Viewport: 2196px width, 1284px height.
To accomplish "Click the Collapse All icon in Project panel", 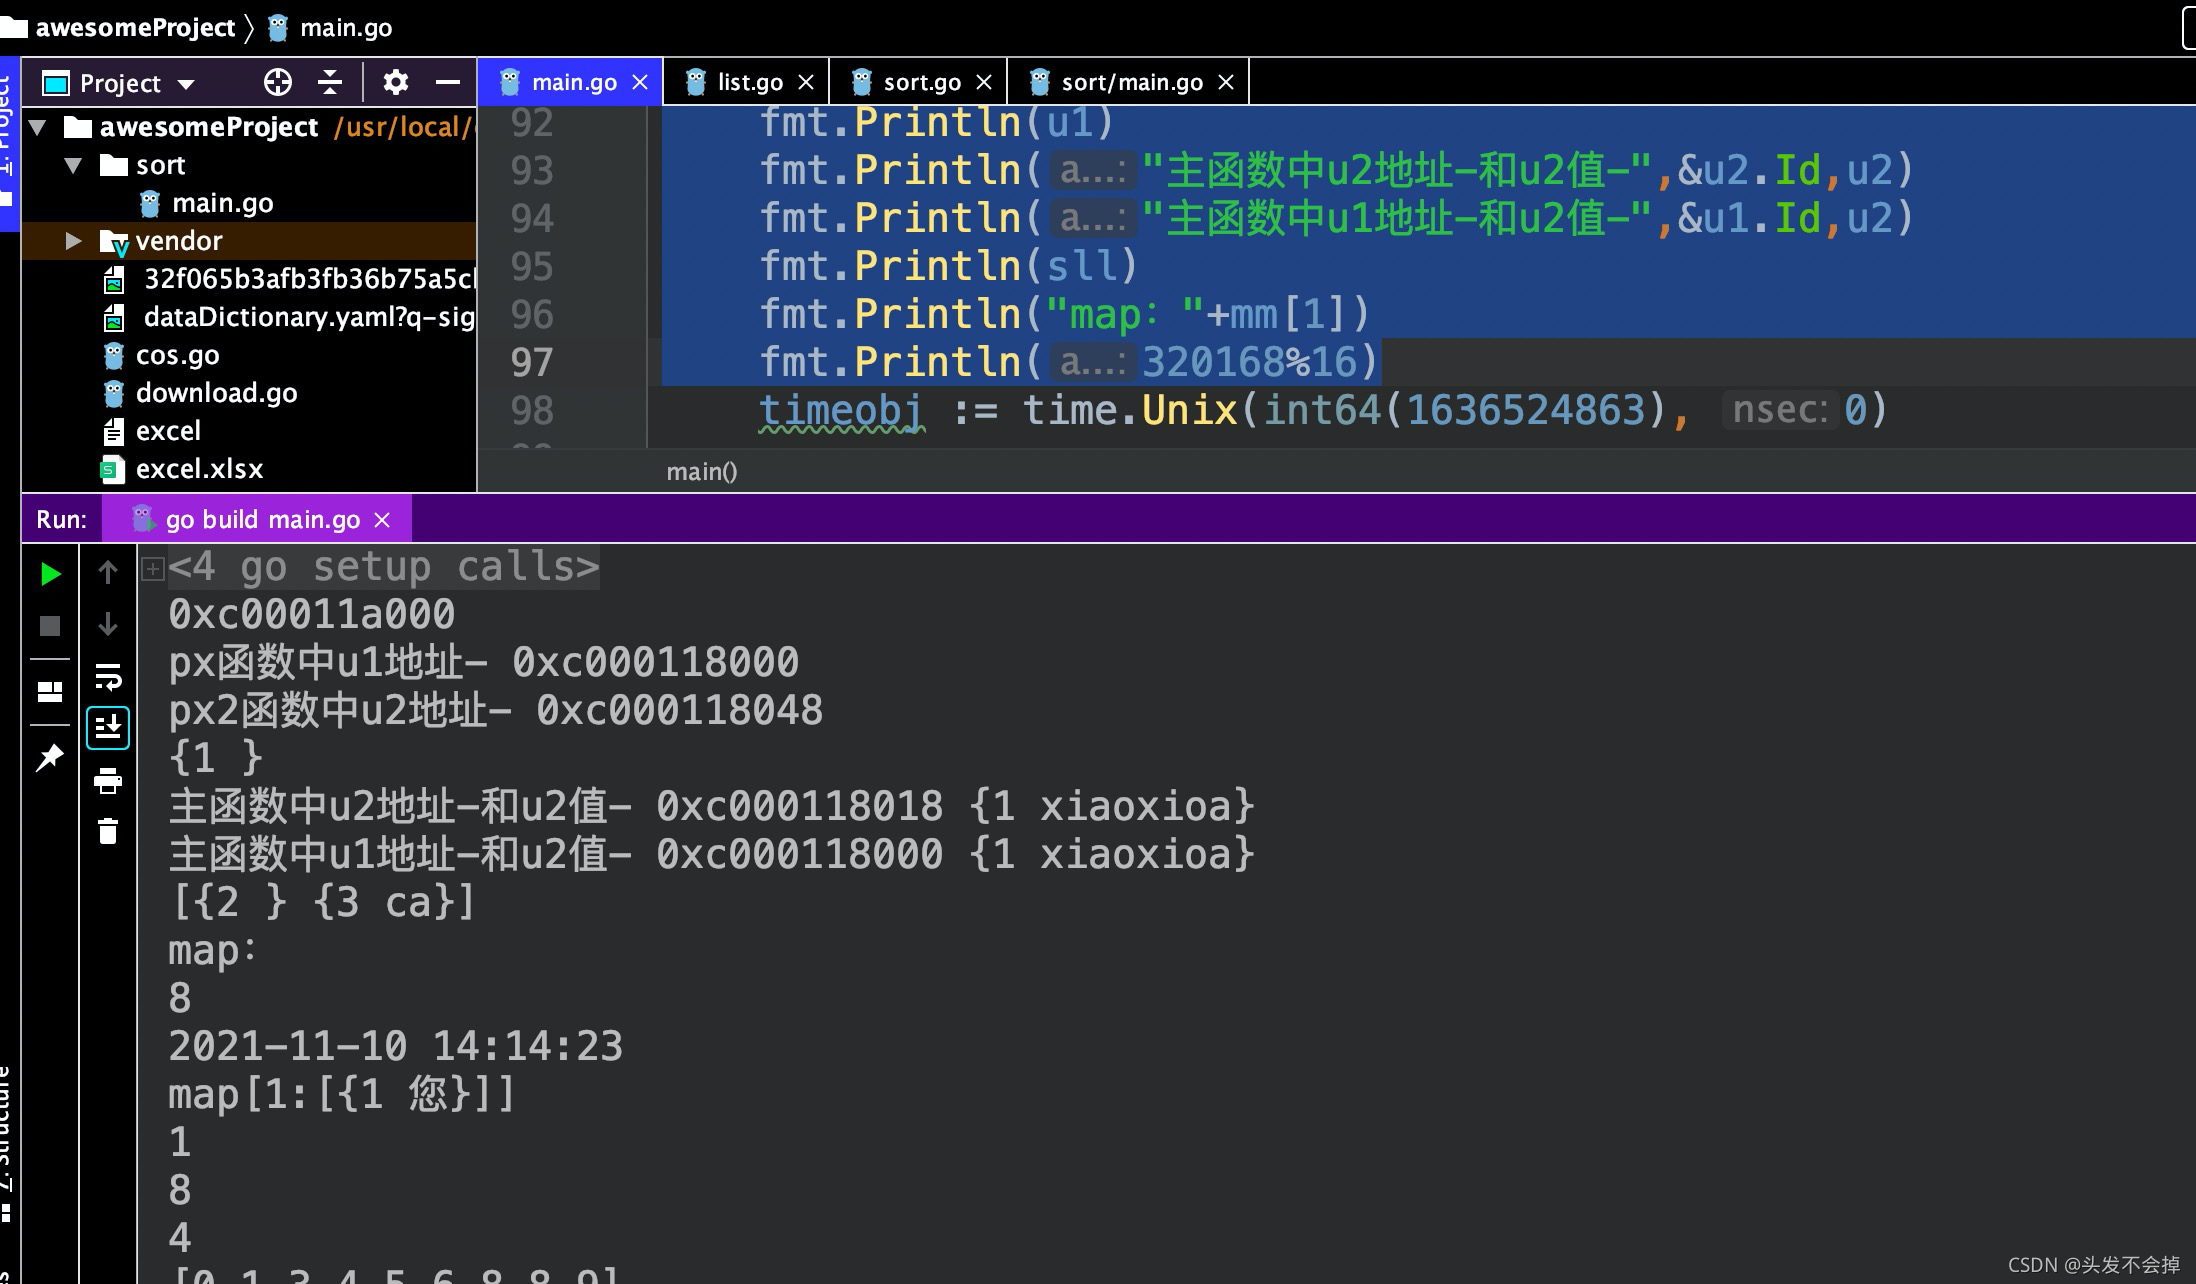I will click(329, 82).
